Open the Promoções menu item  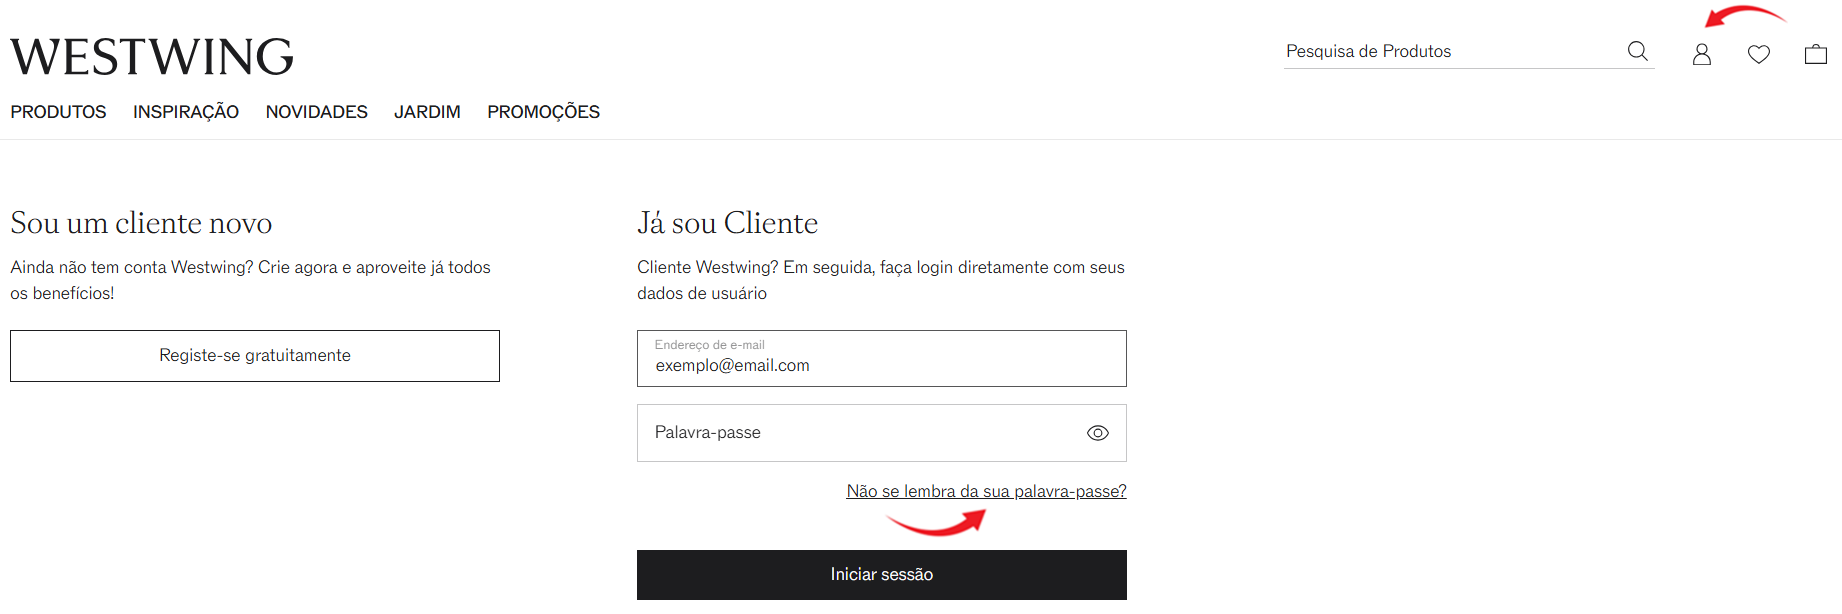tap(544, 112)
